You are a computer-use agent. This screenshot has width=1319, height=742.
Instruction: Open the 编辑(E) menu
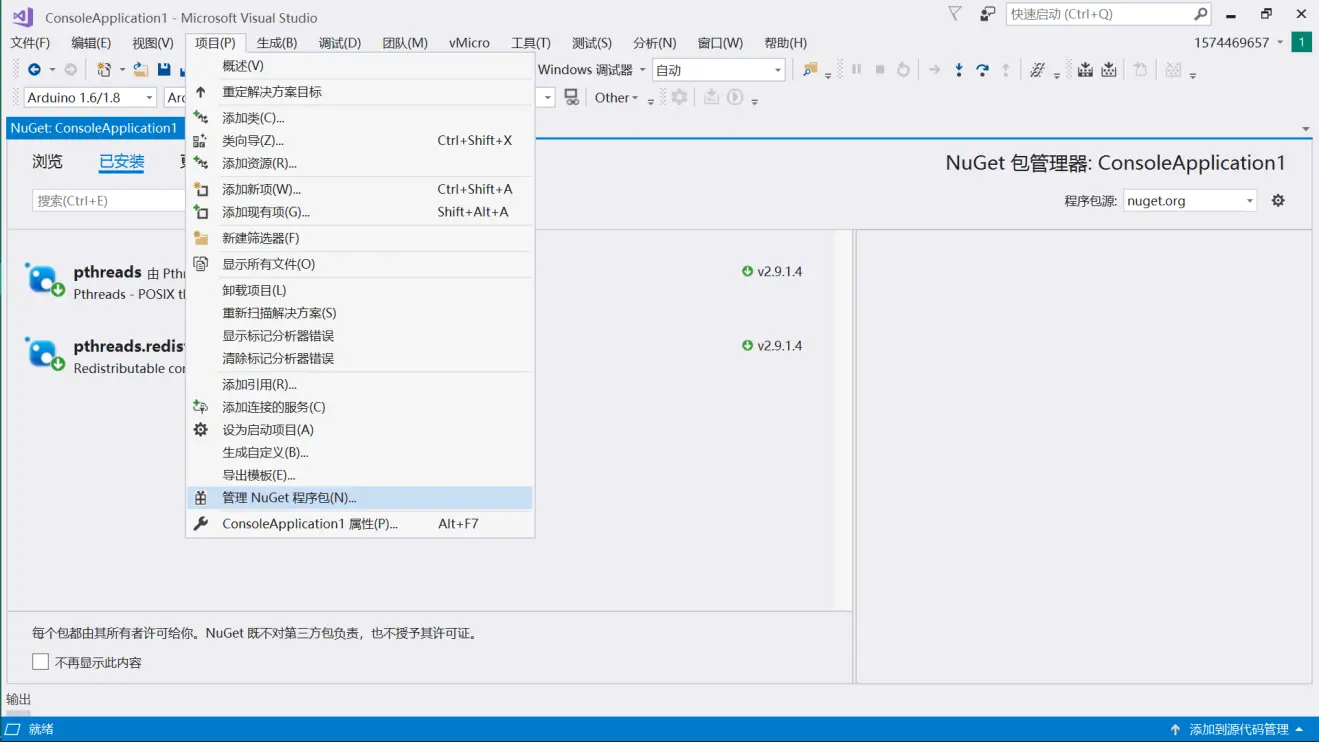91,43
